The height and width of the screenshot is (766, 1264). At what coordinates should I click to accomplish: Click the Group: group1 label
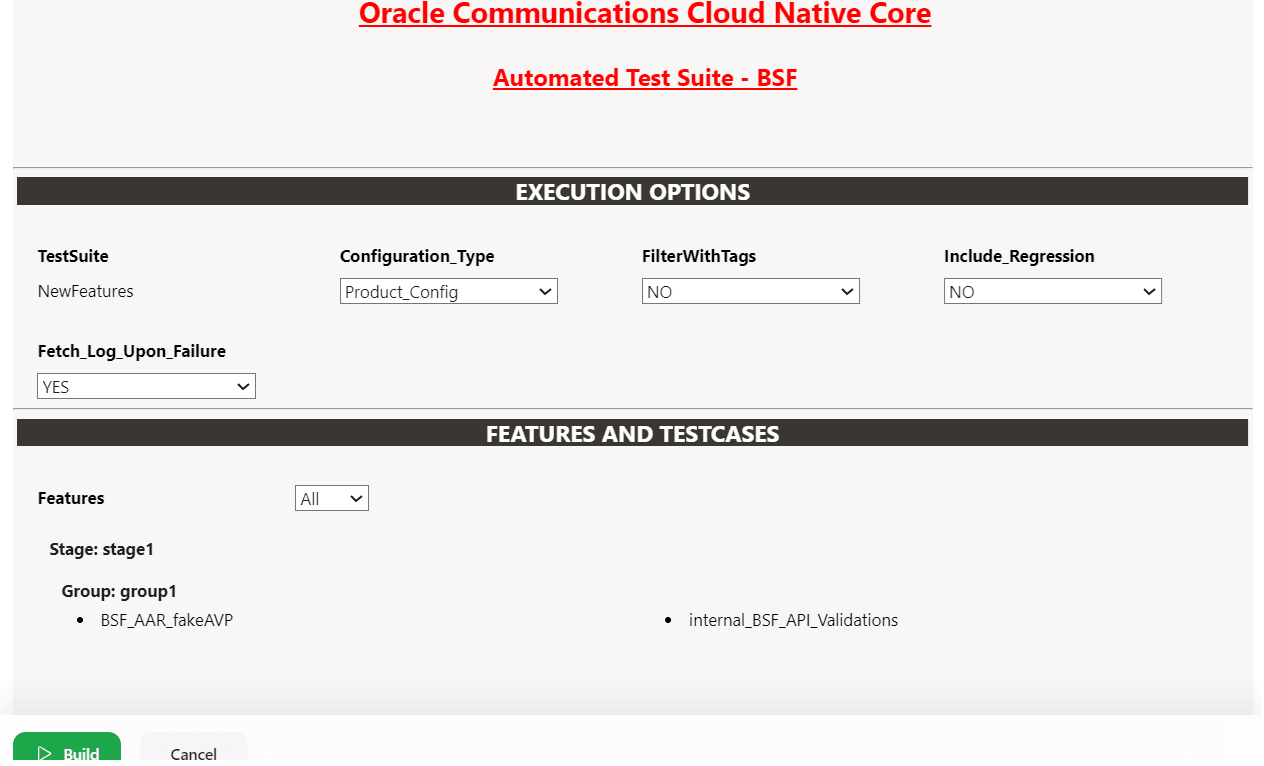click(x=119, y=591)
